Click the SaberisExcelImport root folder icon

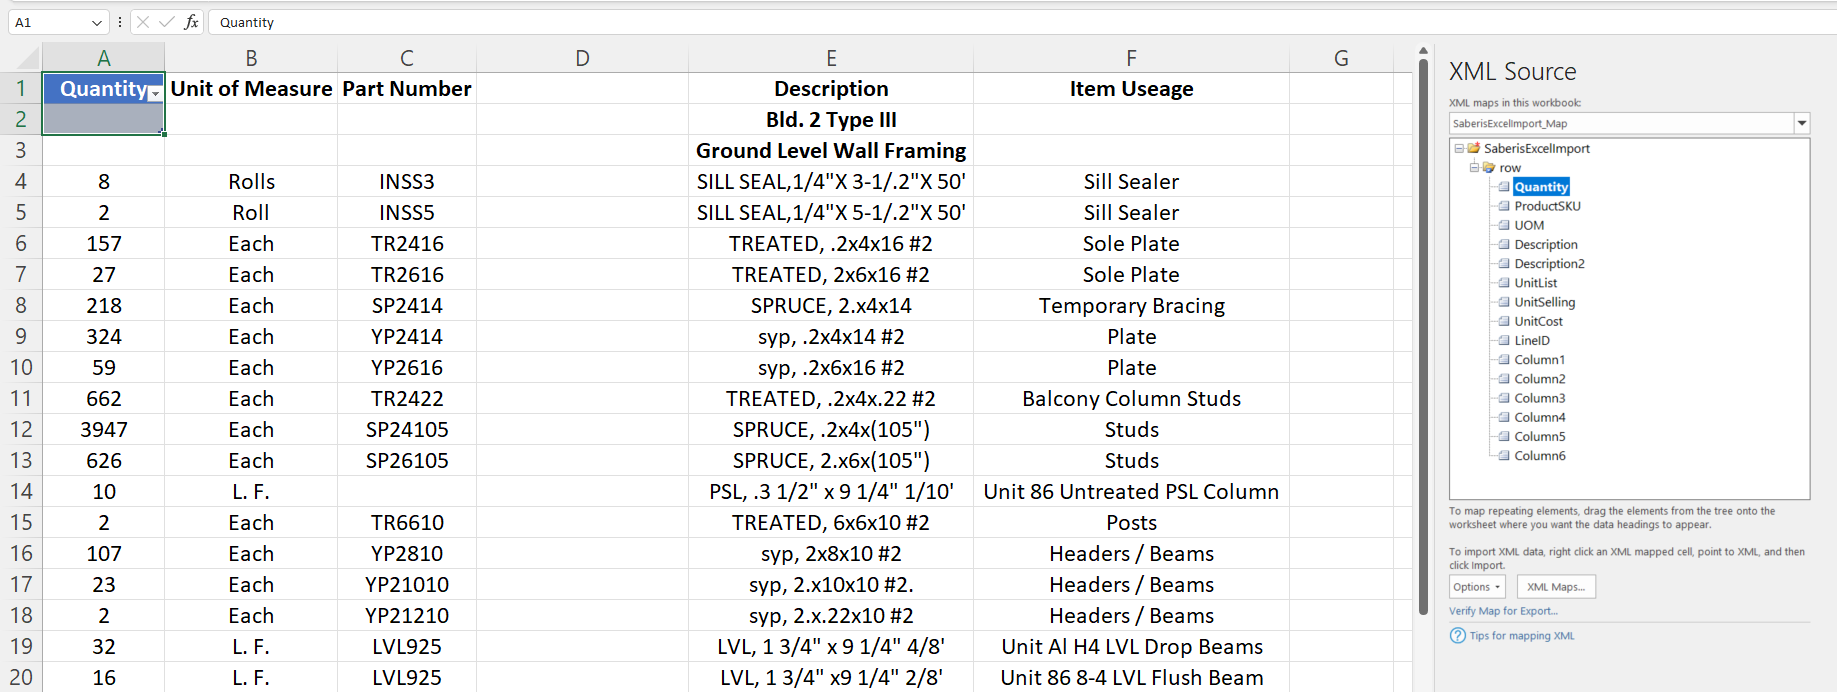[x=1473, y=148]
